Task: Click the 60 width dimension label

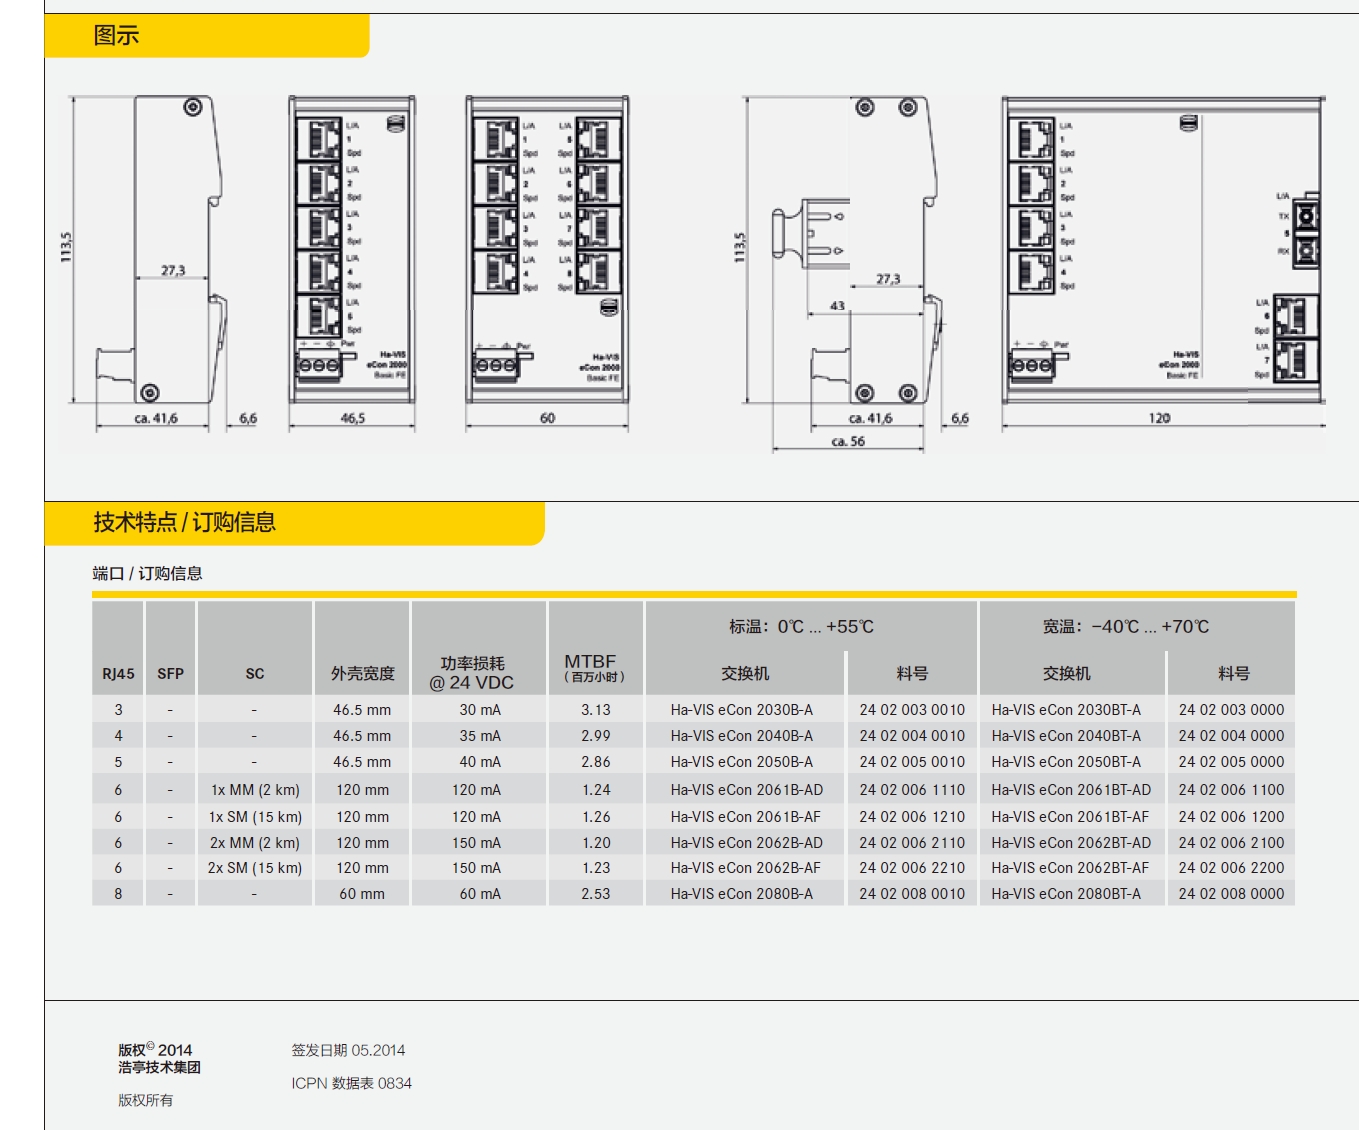Action: (547, 418)
